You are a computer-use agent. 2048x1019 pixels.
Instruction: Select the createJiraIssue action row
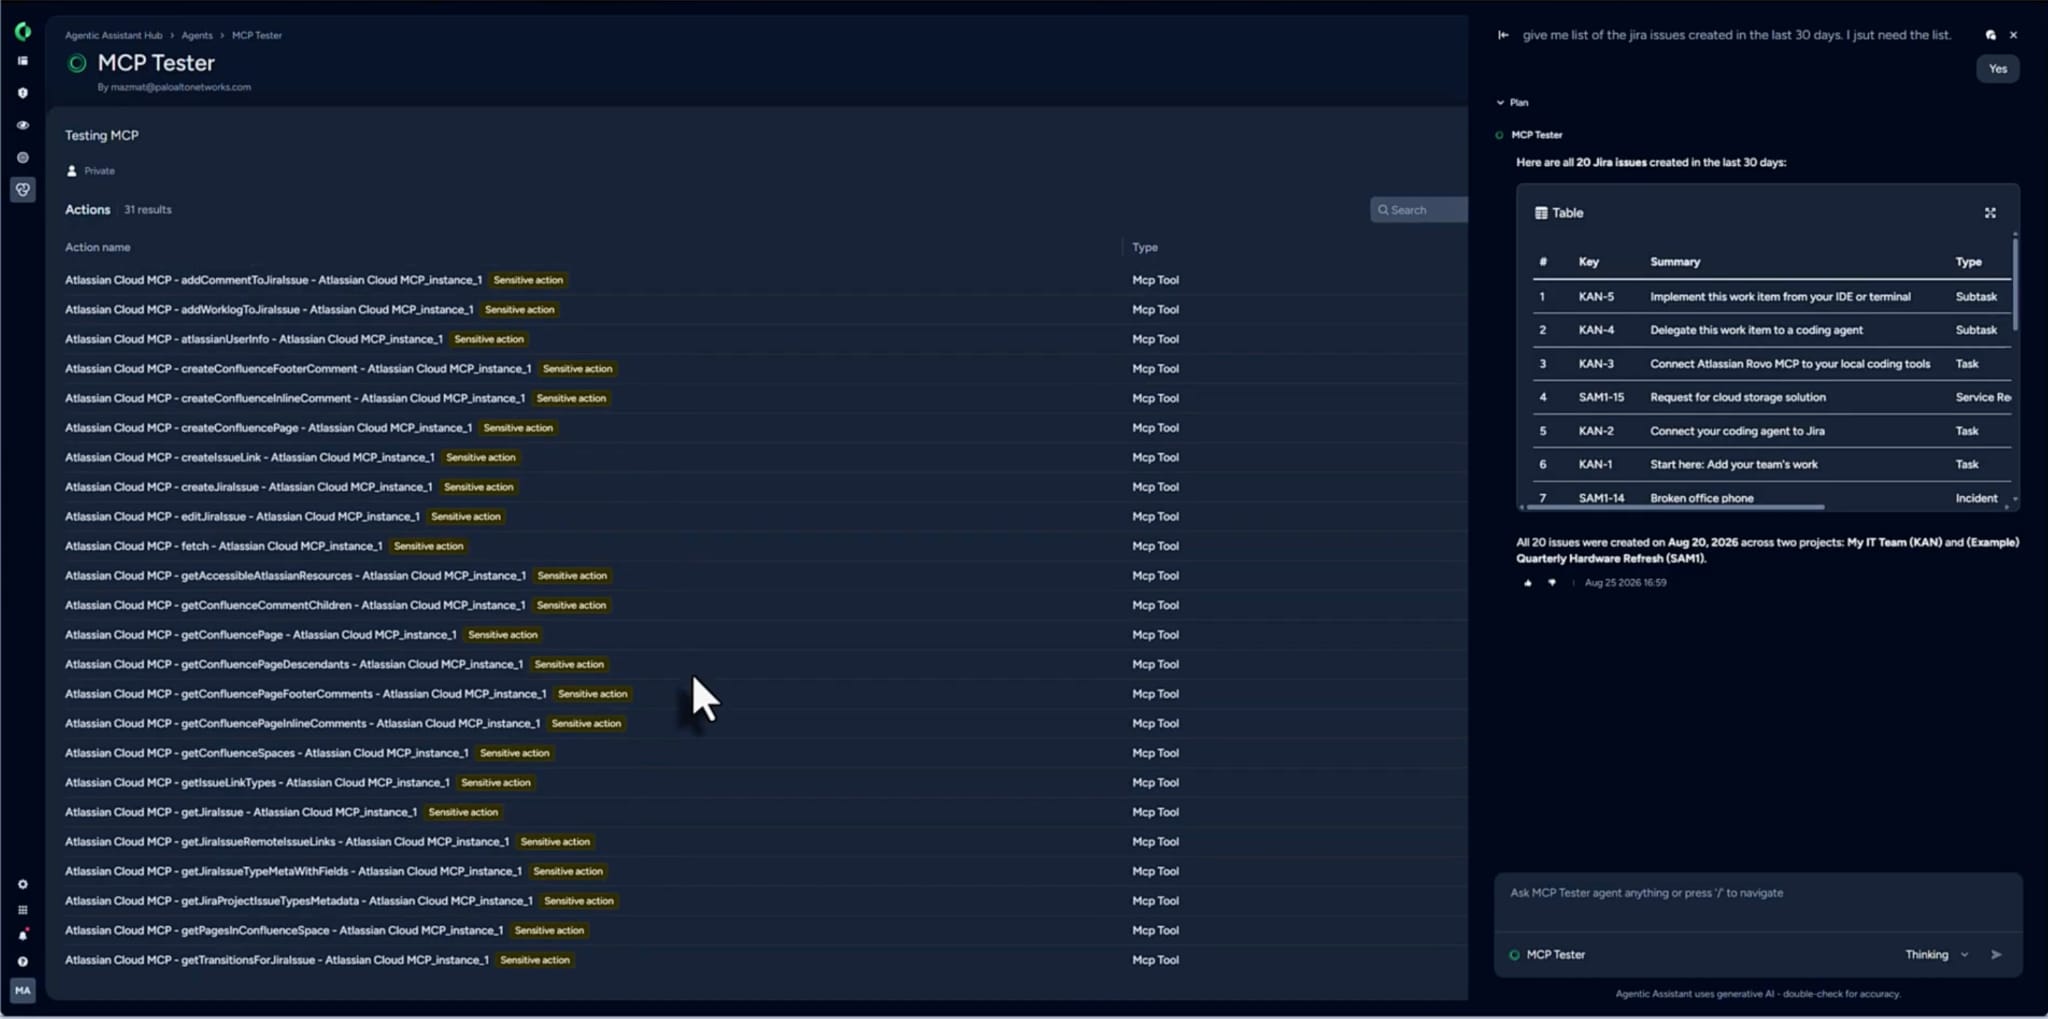(756, 487)
